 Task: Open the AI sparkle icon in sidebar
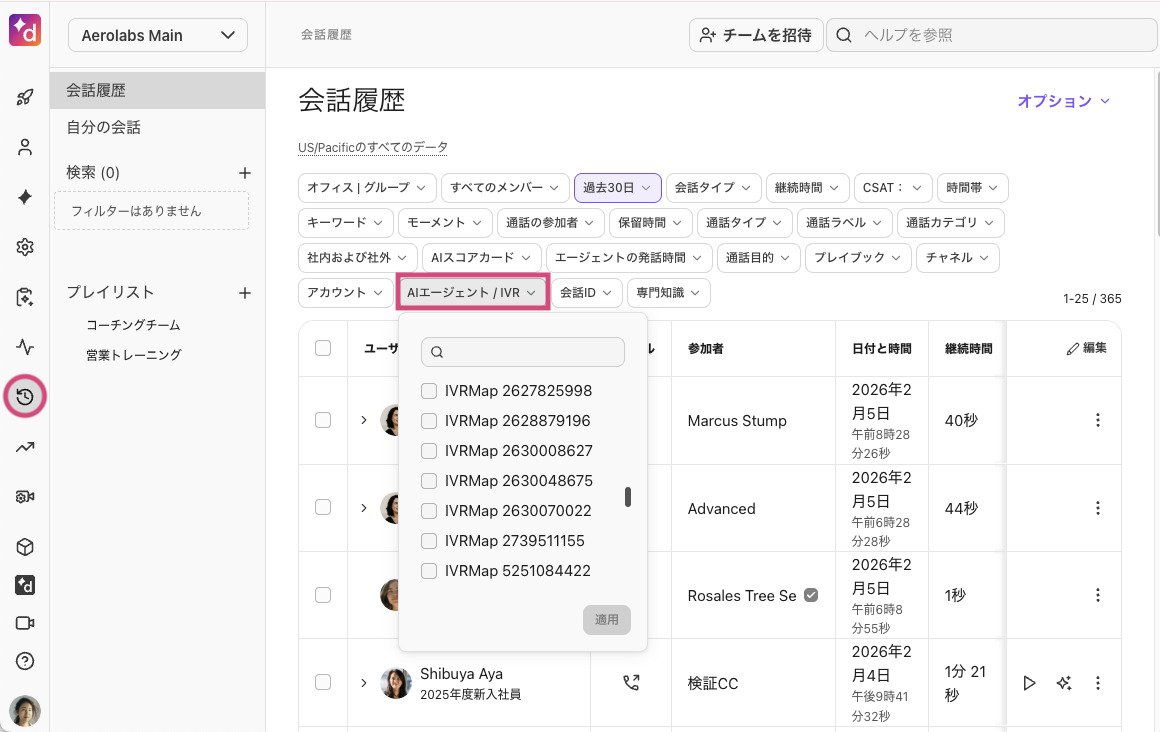tap(24, 196)
